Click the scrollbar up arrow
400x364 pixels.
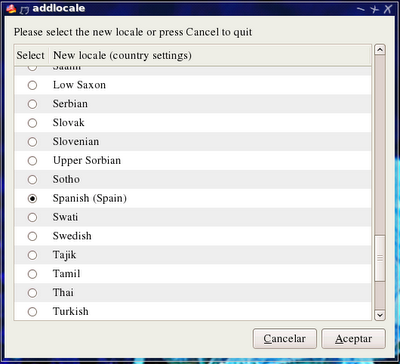pyautogui.click(x=380, y=50)
